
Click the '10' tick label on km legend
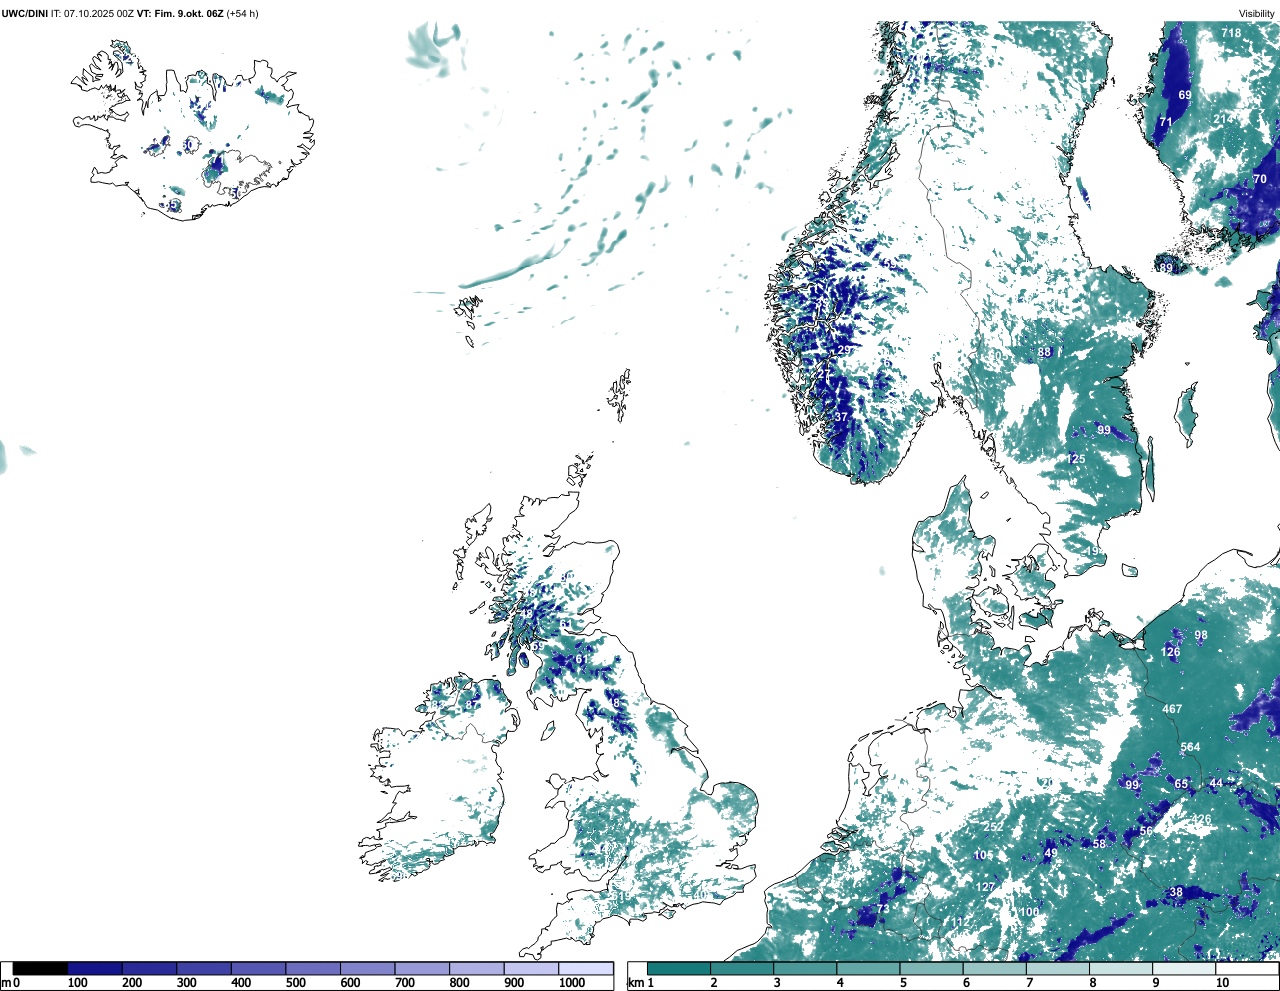1222,983
